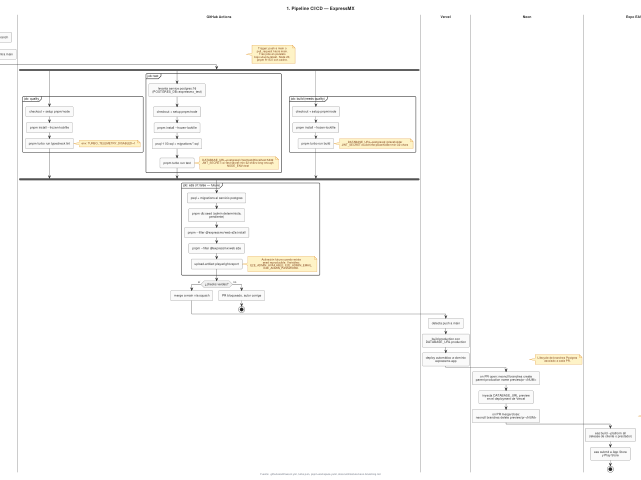Click the 'pnpm db:seed' step
Viewport: 641px width, 480px height.
pos(217,215)
